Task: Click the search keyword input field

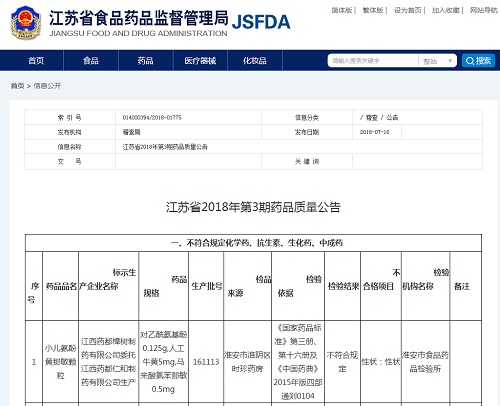Action: click(373, 61)
